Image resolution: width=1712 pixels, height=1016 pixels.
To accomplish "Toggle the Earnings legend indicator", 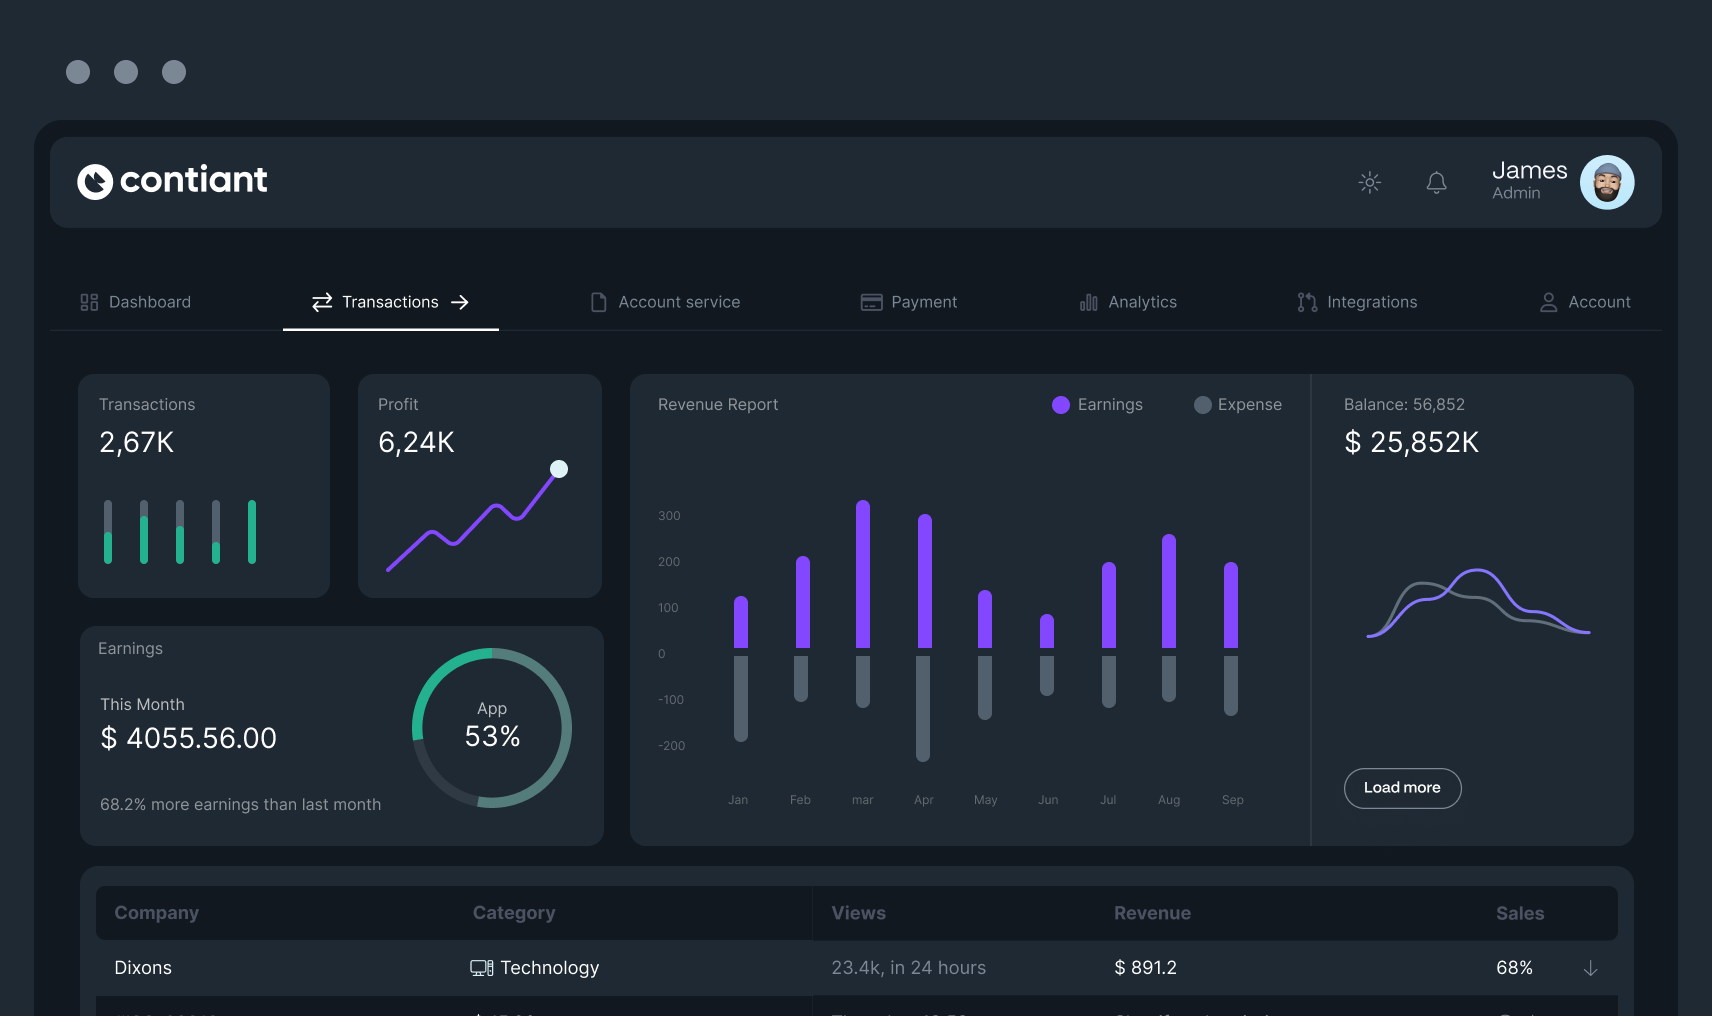I will [x=1060, y=404].
